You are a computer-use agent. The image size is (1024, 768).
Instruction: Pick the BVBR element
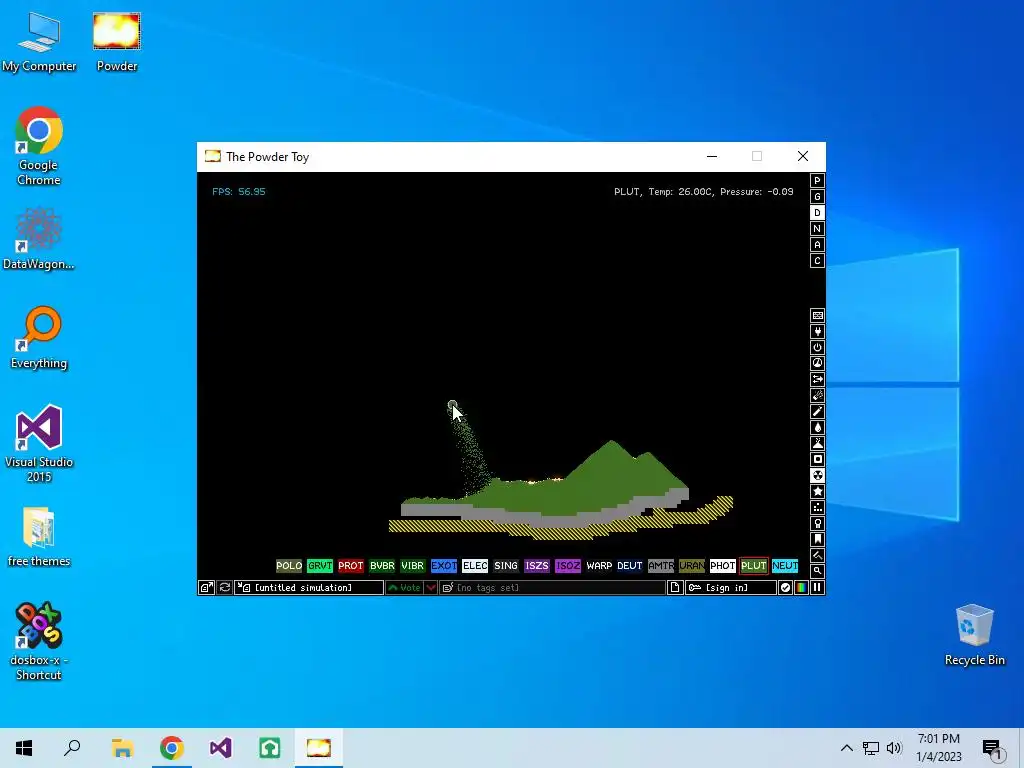[382, 566]
